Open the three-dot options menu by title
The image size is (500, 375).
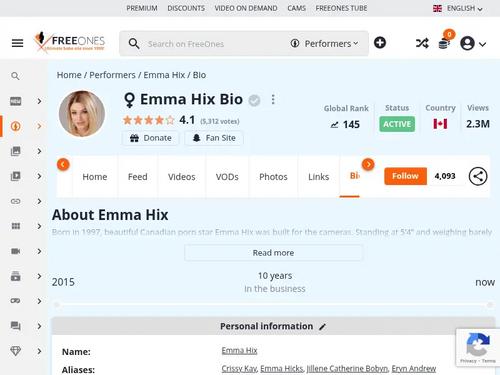tap(273, 99)
